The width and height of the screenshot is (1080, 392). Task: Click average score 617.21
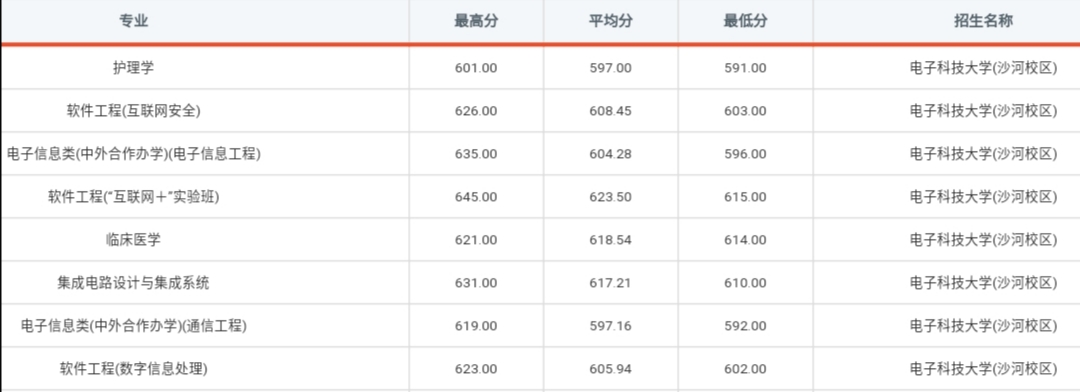tap(610, 283)
